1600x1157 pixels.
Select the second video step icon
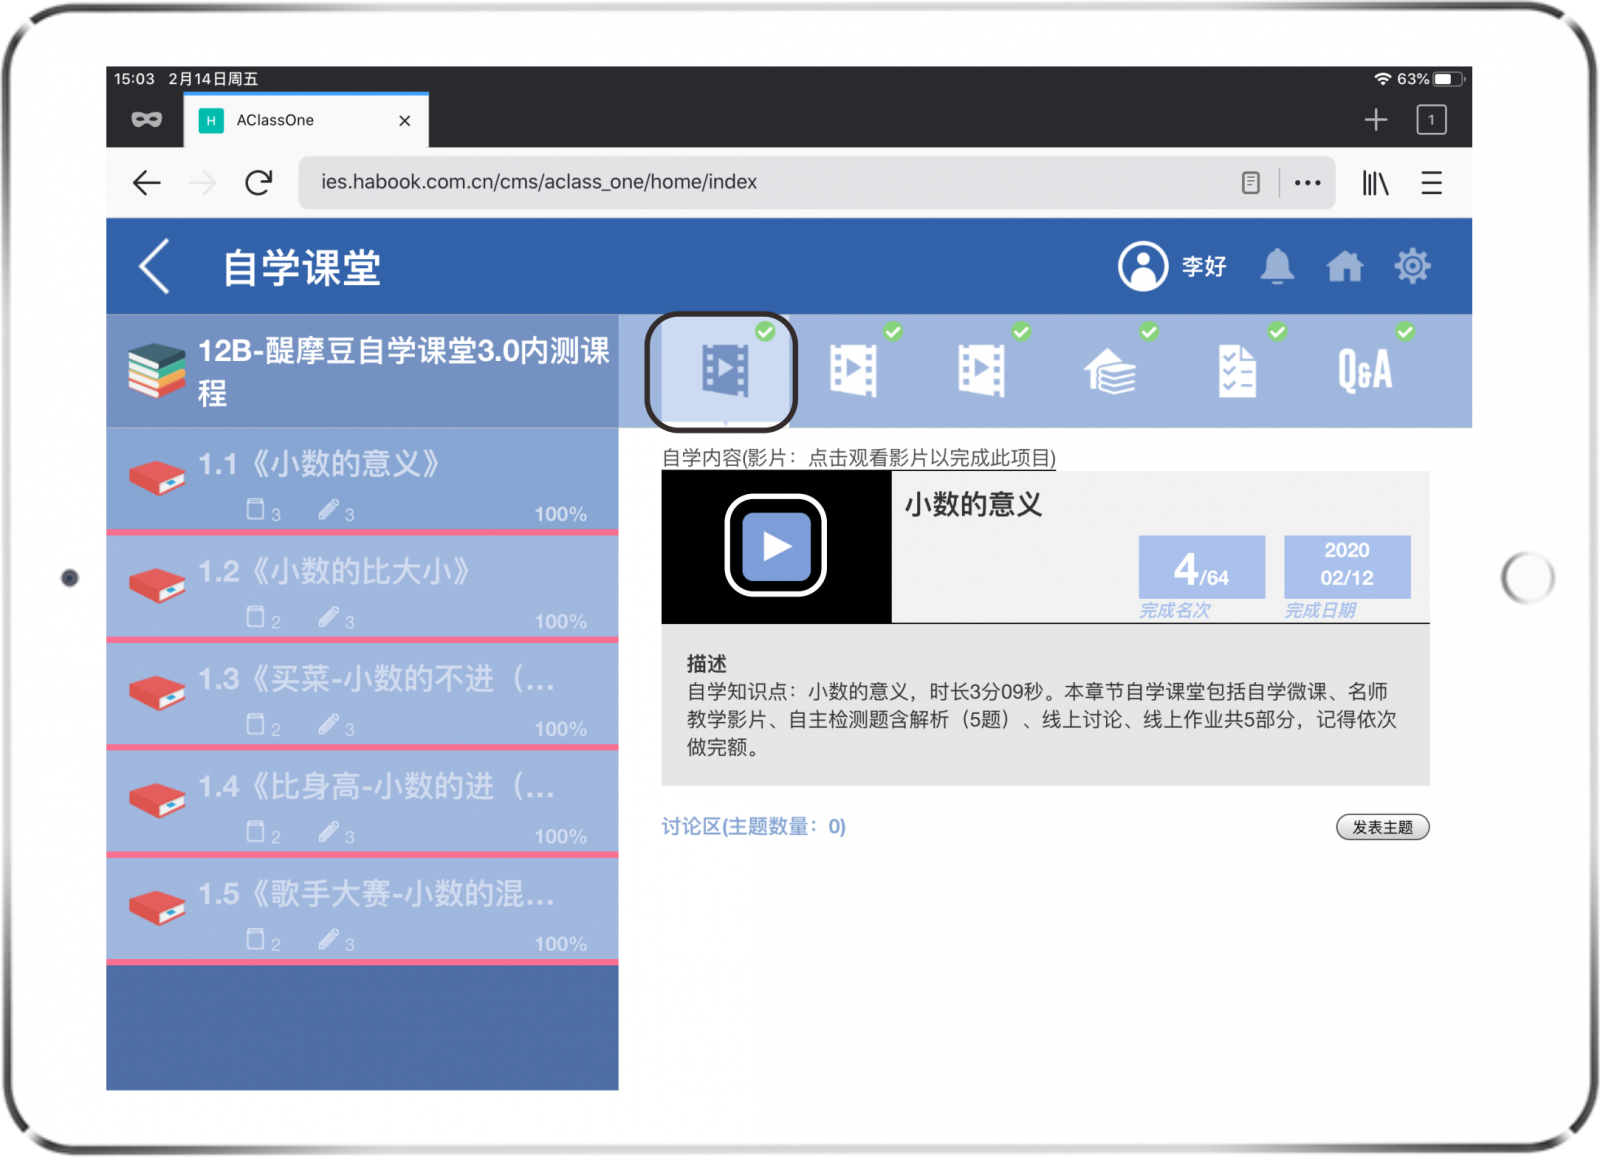coord(853,372)
